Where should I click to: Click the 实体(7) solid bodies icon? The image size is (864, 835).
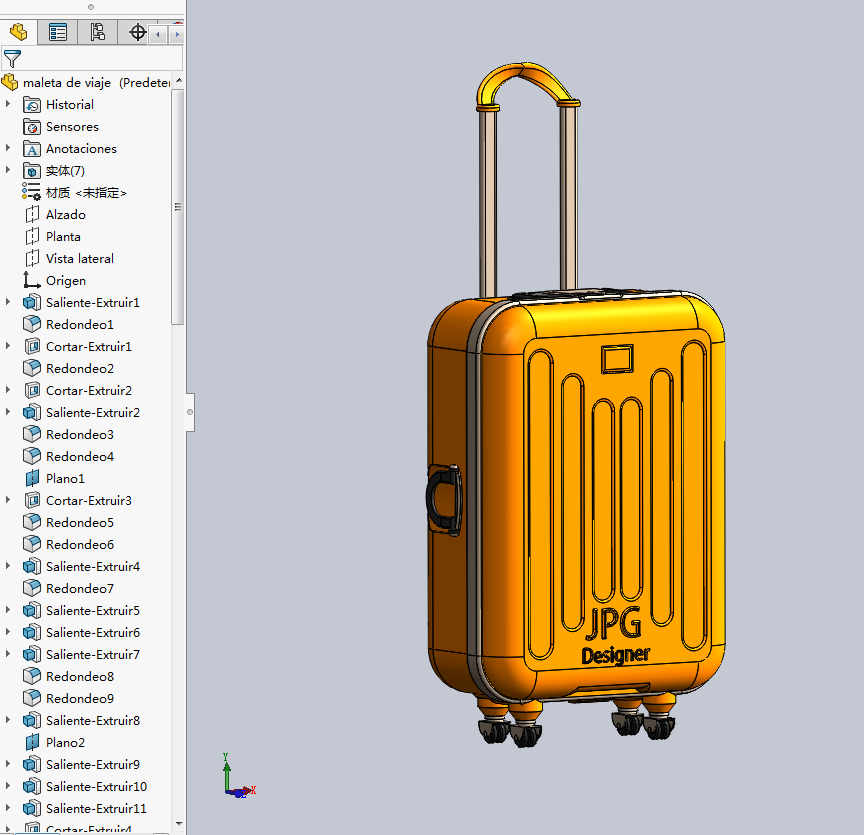32,170
